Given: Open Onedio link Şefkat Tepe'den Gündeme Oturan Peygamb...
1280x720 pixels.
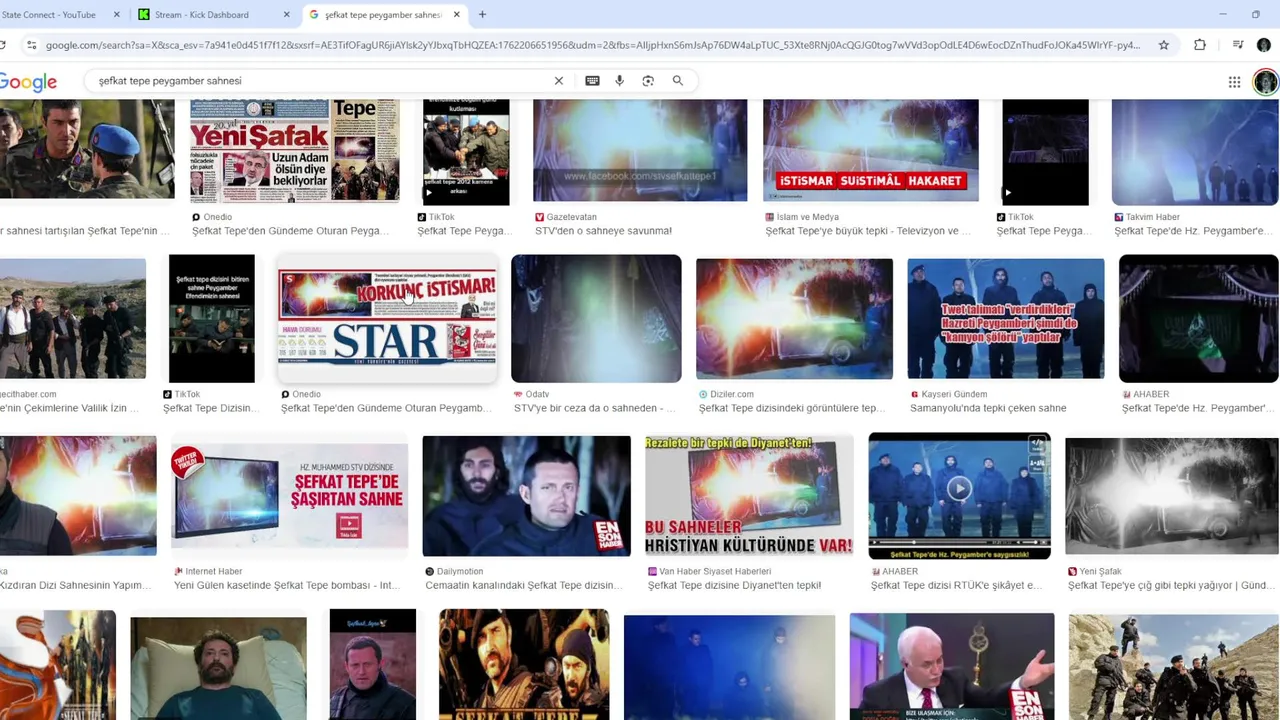Looking at the screenshot, I should (386, 408).
